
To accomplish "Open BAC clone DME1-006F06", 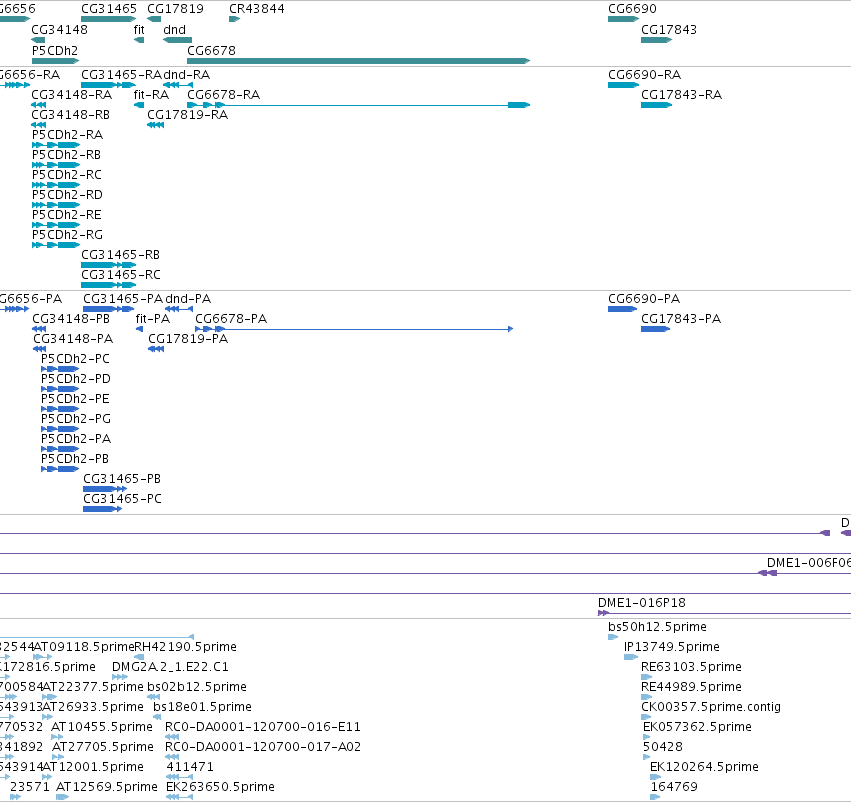I will pos(809,563).
